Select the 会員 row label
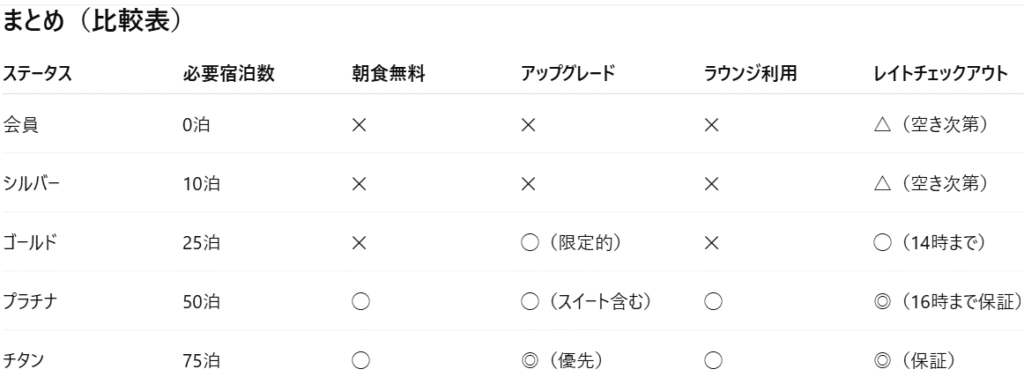 tap(20, 125)
